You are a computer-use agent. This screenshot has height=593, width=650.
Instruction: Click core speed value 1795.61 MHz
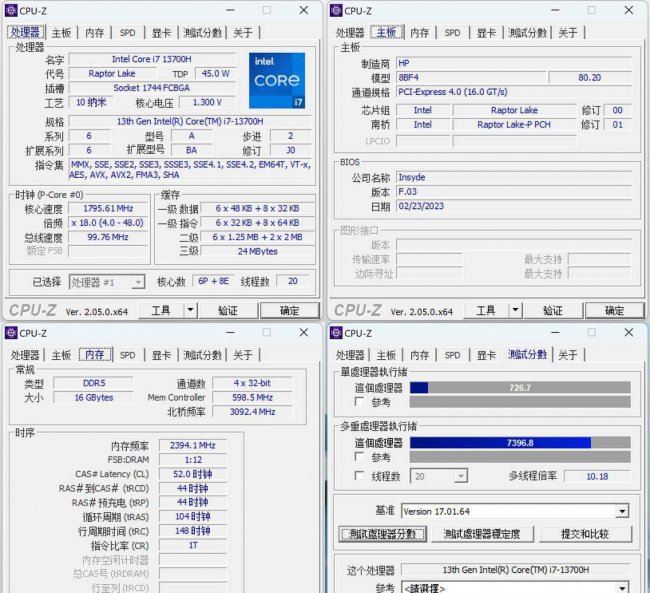tap(108, 208)
